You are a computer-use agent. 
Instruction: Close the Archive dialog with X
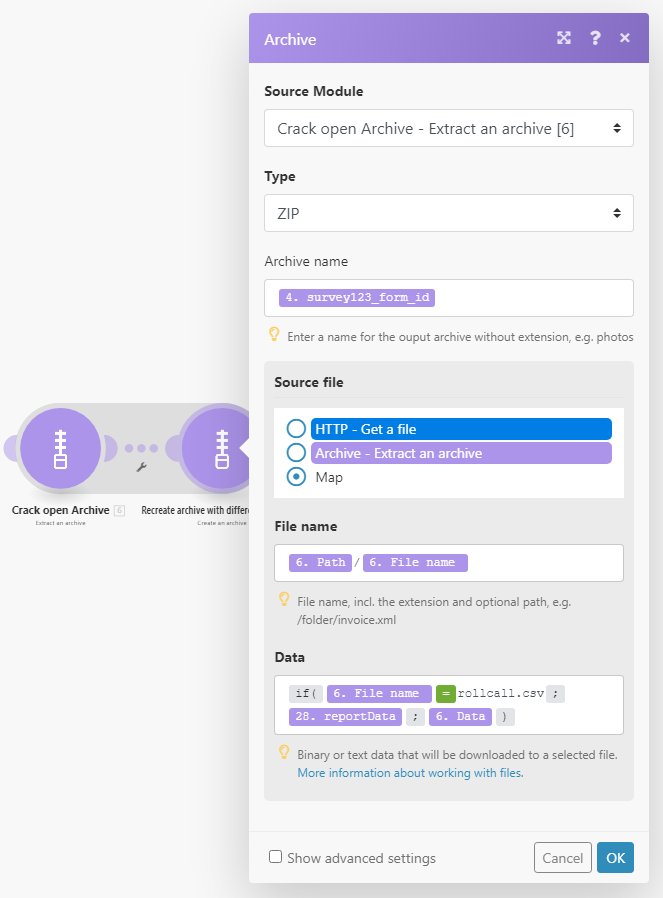pos(625,38)
